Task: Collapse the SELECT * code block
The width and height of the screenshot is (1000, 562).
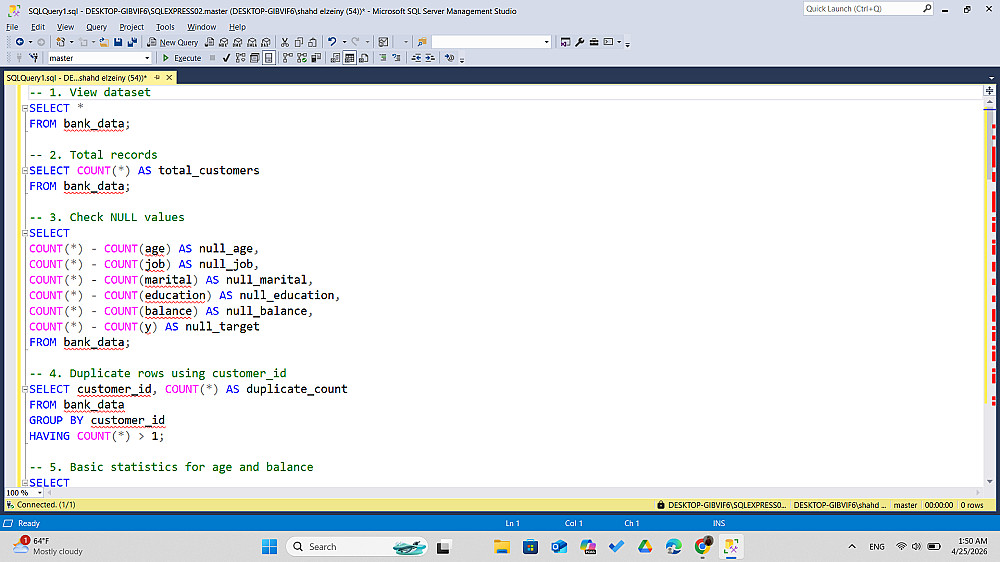Action: 25,108
